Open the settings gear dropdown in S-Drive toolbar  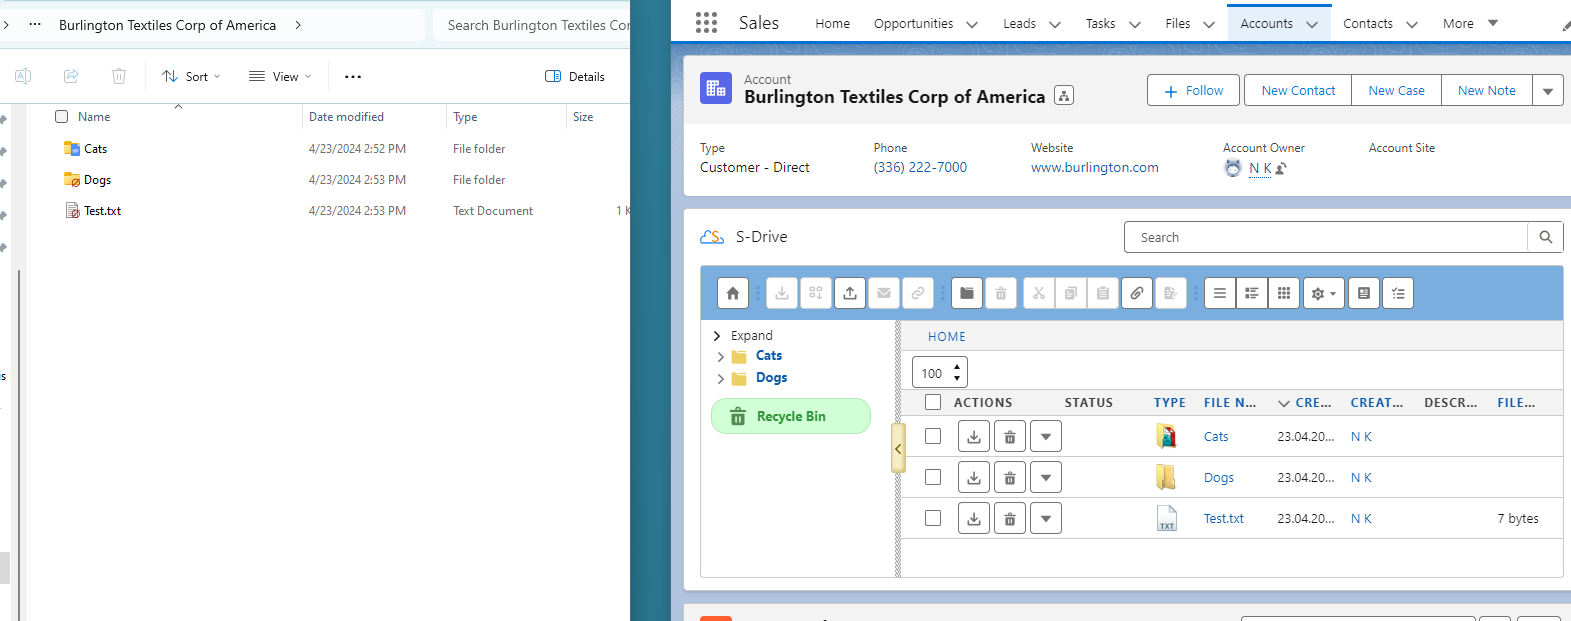tap(1323, 293)
